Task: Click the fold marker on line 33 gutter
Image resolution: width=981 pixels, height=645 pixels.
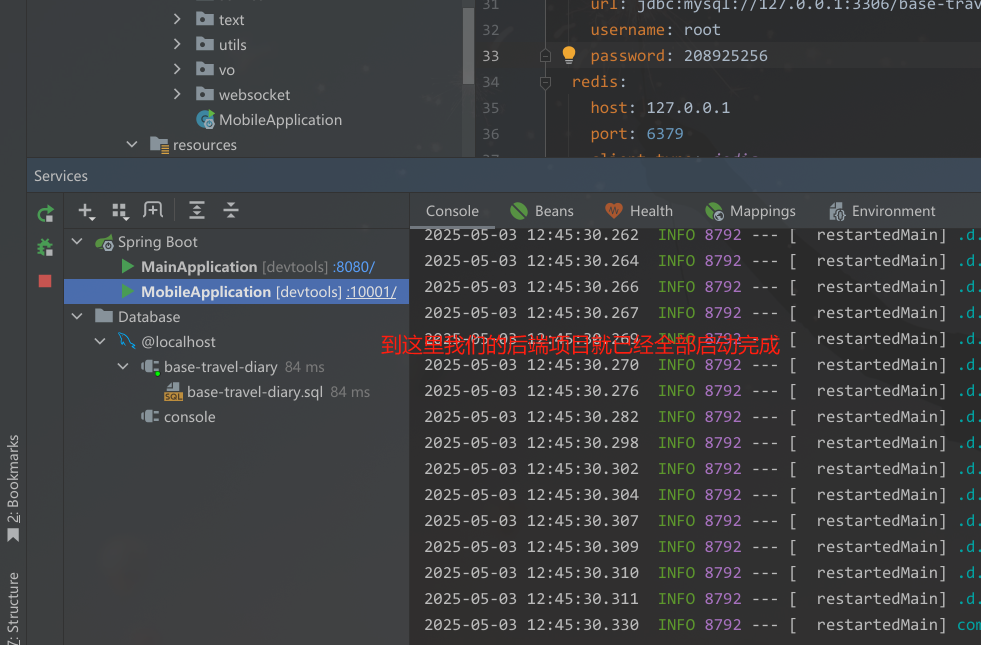Action: (x=546, y=56)
